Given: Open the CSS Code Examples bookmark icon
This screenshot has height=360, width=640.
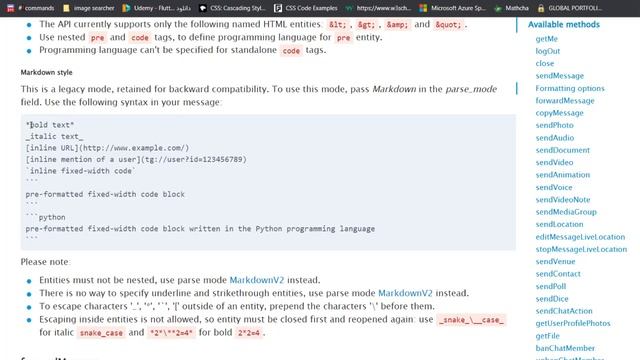Looking at the screenshot, I should 278,8.
